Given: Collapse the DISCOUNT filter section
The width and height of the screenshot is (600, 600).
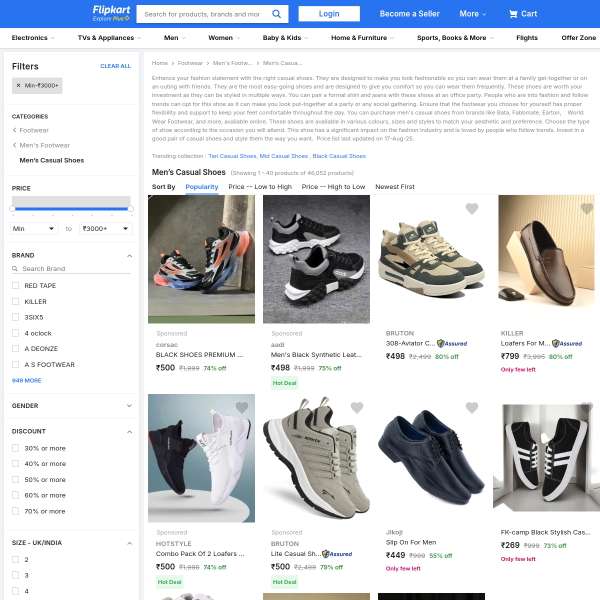Looking at the screenshot, I should tap(129, 432).
